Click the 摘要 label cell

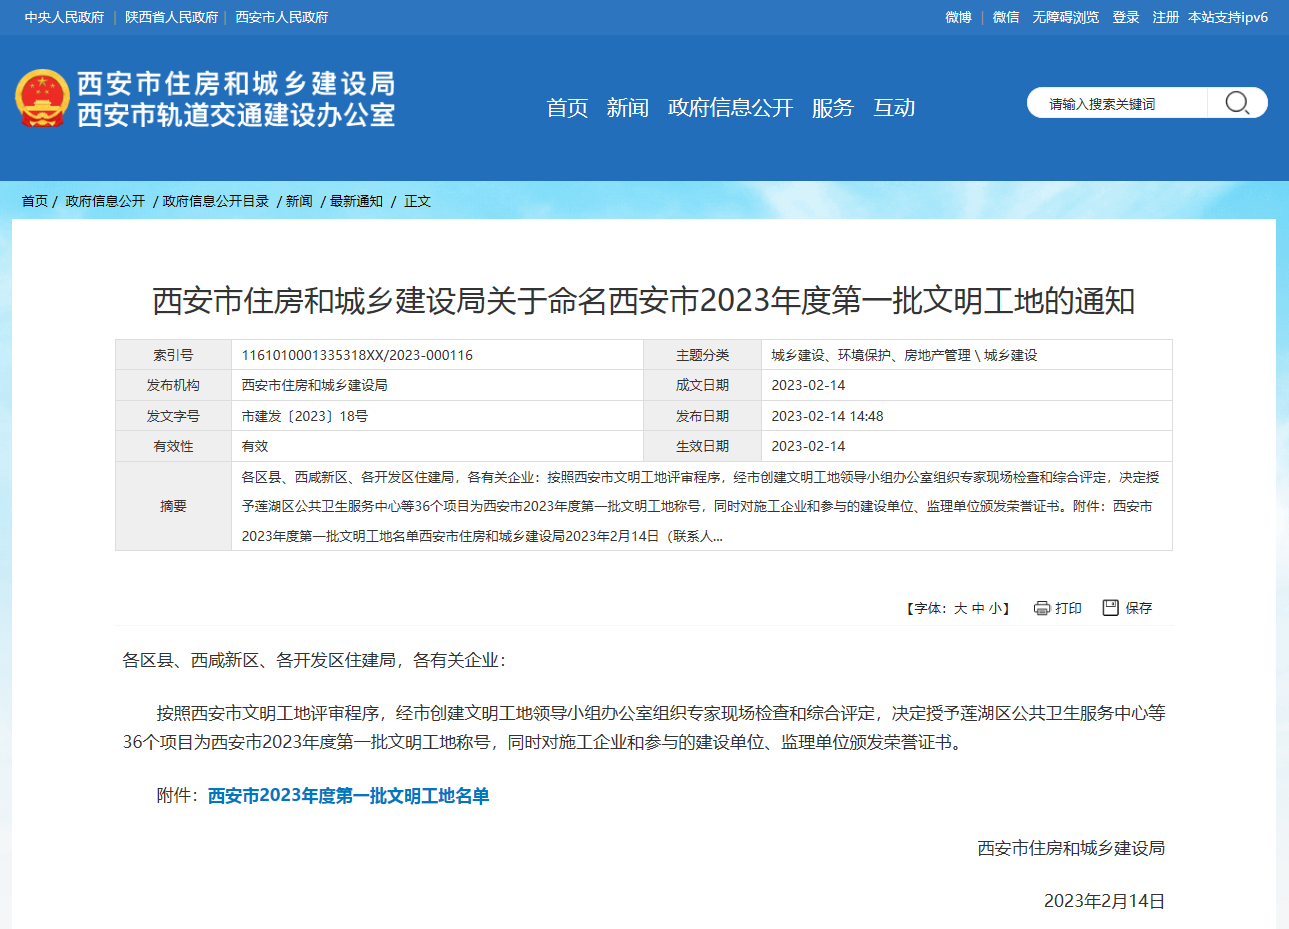coord(173,506)
